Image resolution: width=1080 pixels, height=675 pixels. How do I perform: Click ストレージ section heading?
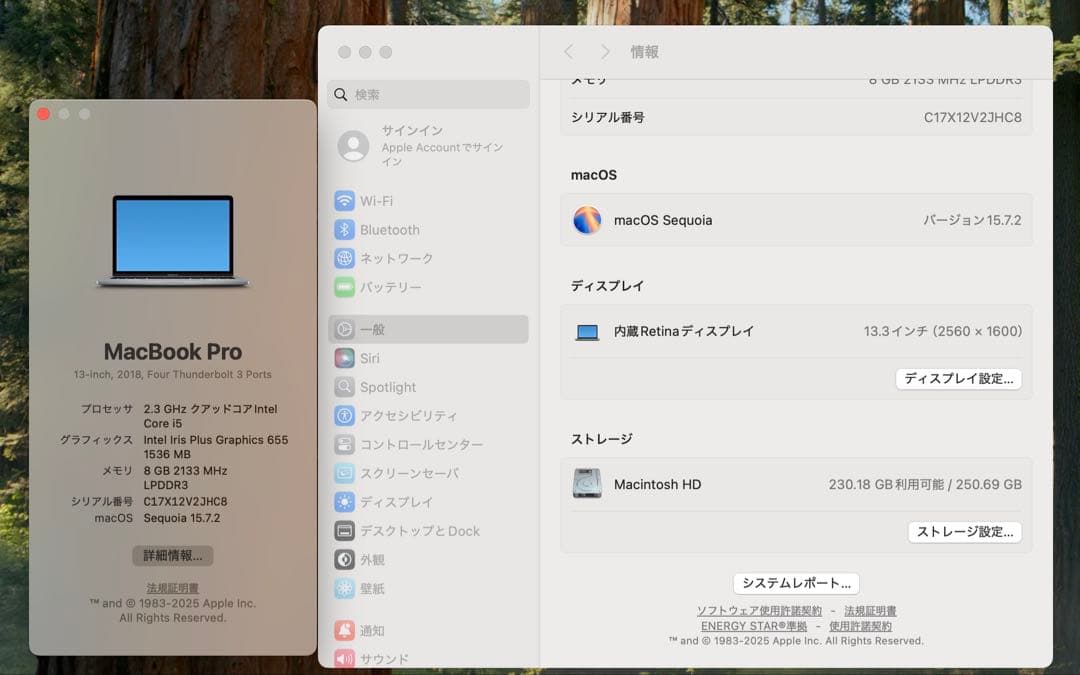tap(601, 439)
